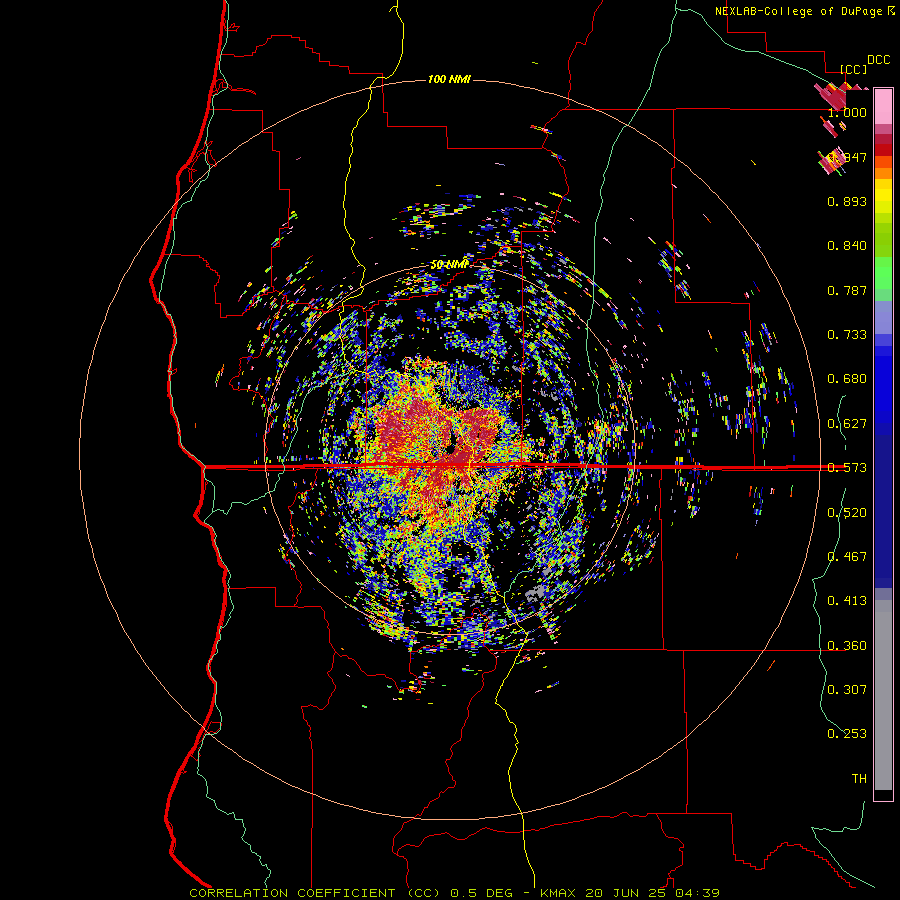
Task: Click the CORRELATION COEFFICIENT (CC) caption text
Action: point(315,893)
